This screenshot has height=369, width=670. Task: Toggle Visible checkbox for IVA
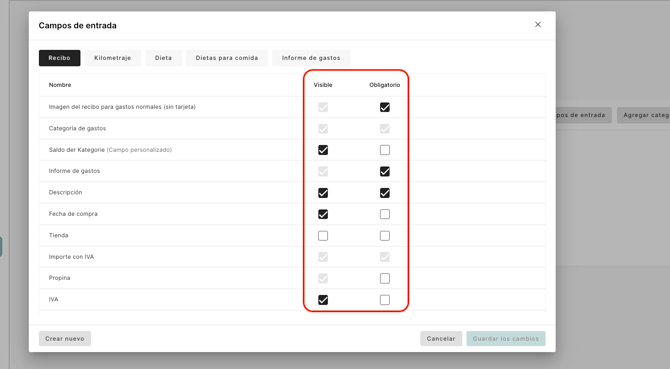point(323,300)
